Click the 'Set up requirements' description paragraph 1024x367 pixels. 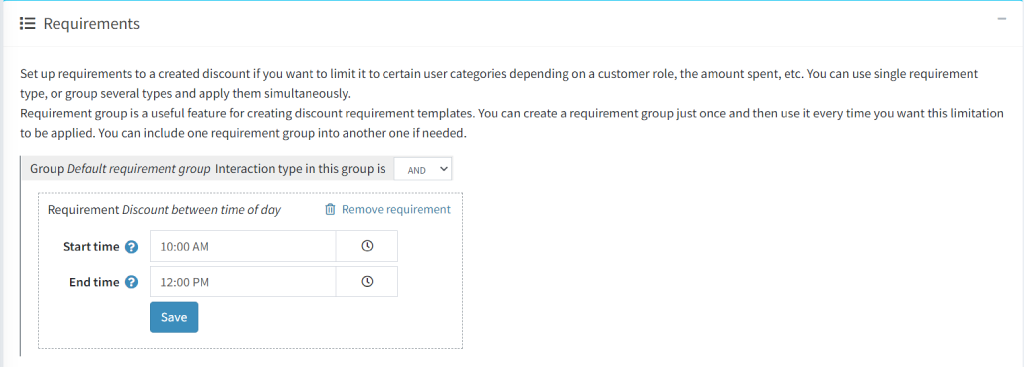point(499,83)
